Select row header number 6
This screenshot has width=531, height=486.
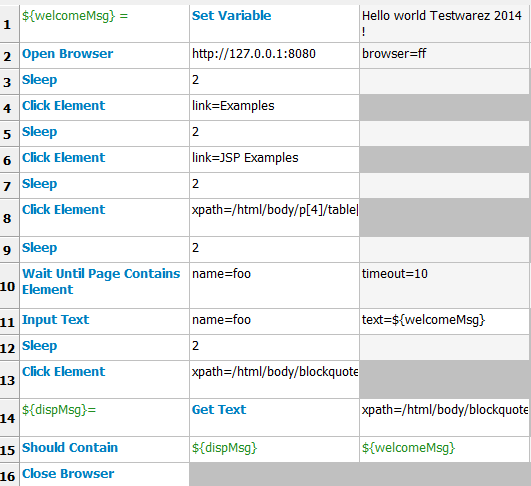tap(9, 160)
